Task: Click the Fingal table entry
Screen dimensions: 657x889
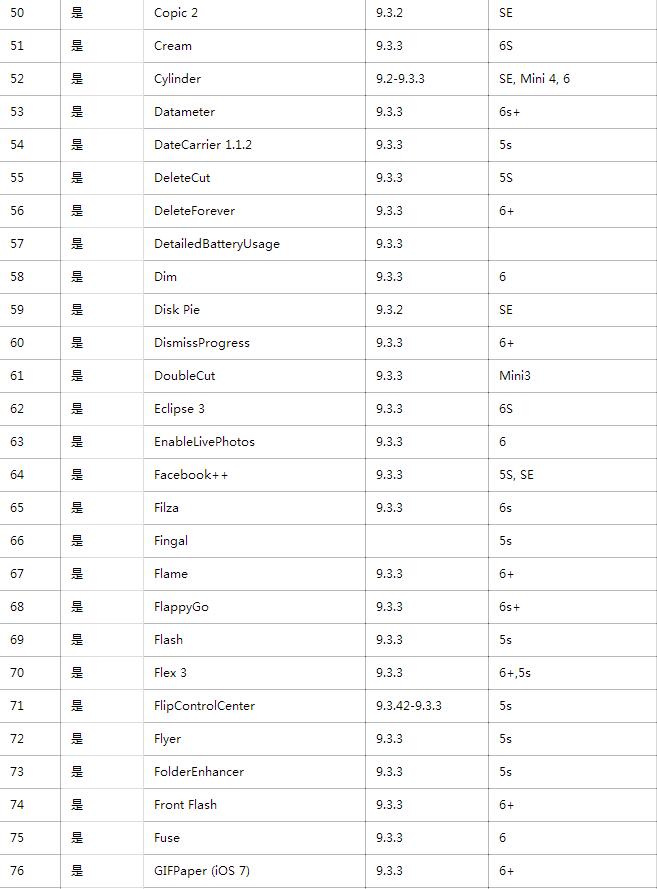Action: (x=171, y=541)
